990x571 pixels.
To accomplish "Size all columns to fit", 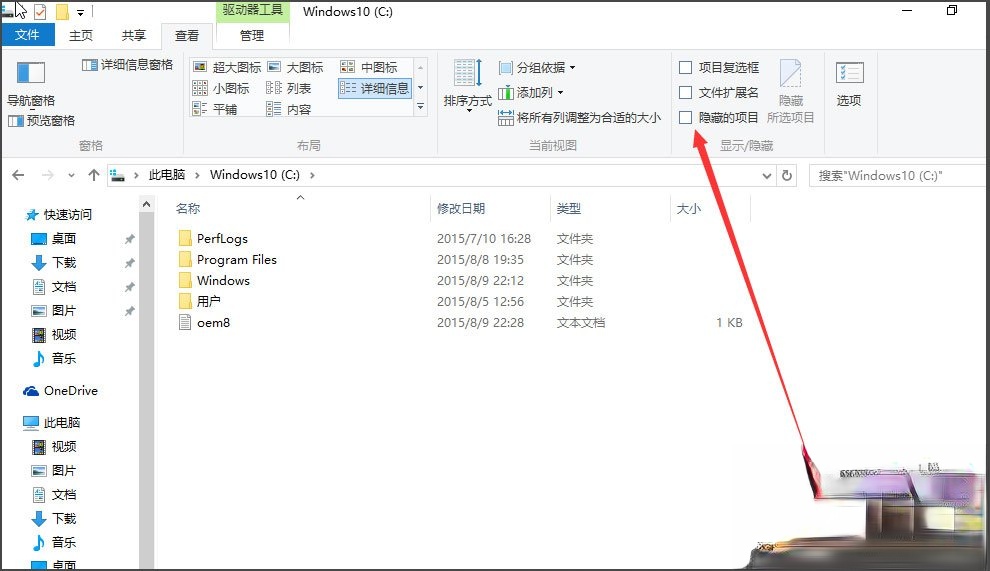I will (x=579, y=117).
